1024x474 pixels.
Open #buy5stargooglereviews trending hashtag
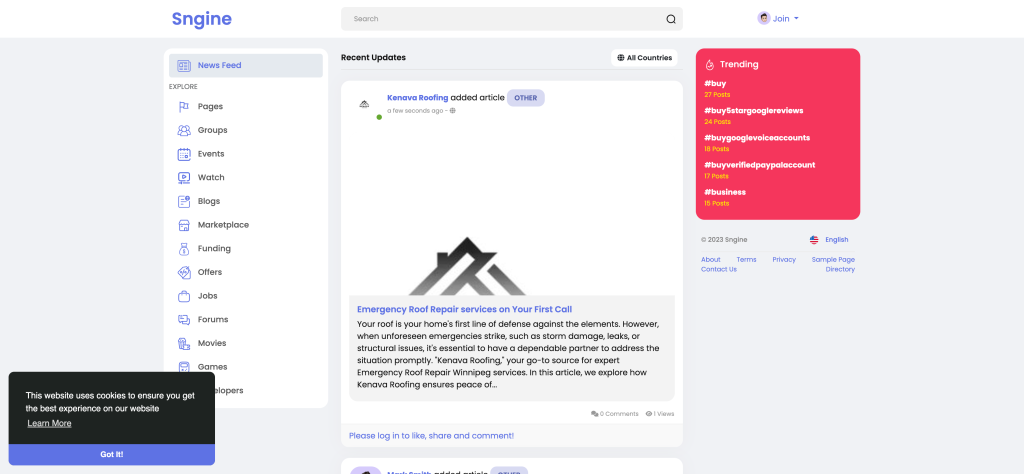754,110
